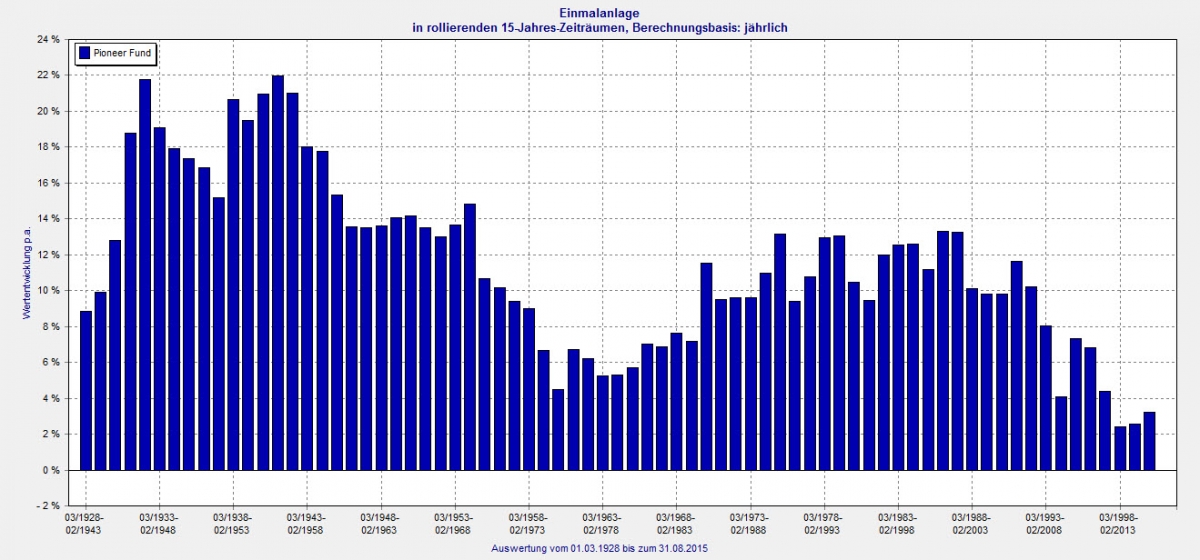The image size is (1200, 560).
Task: Select the 0 % y-axis label
Action: point(52,470)
